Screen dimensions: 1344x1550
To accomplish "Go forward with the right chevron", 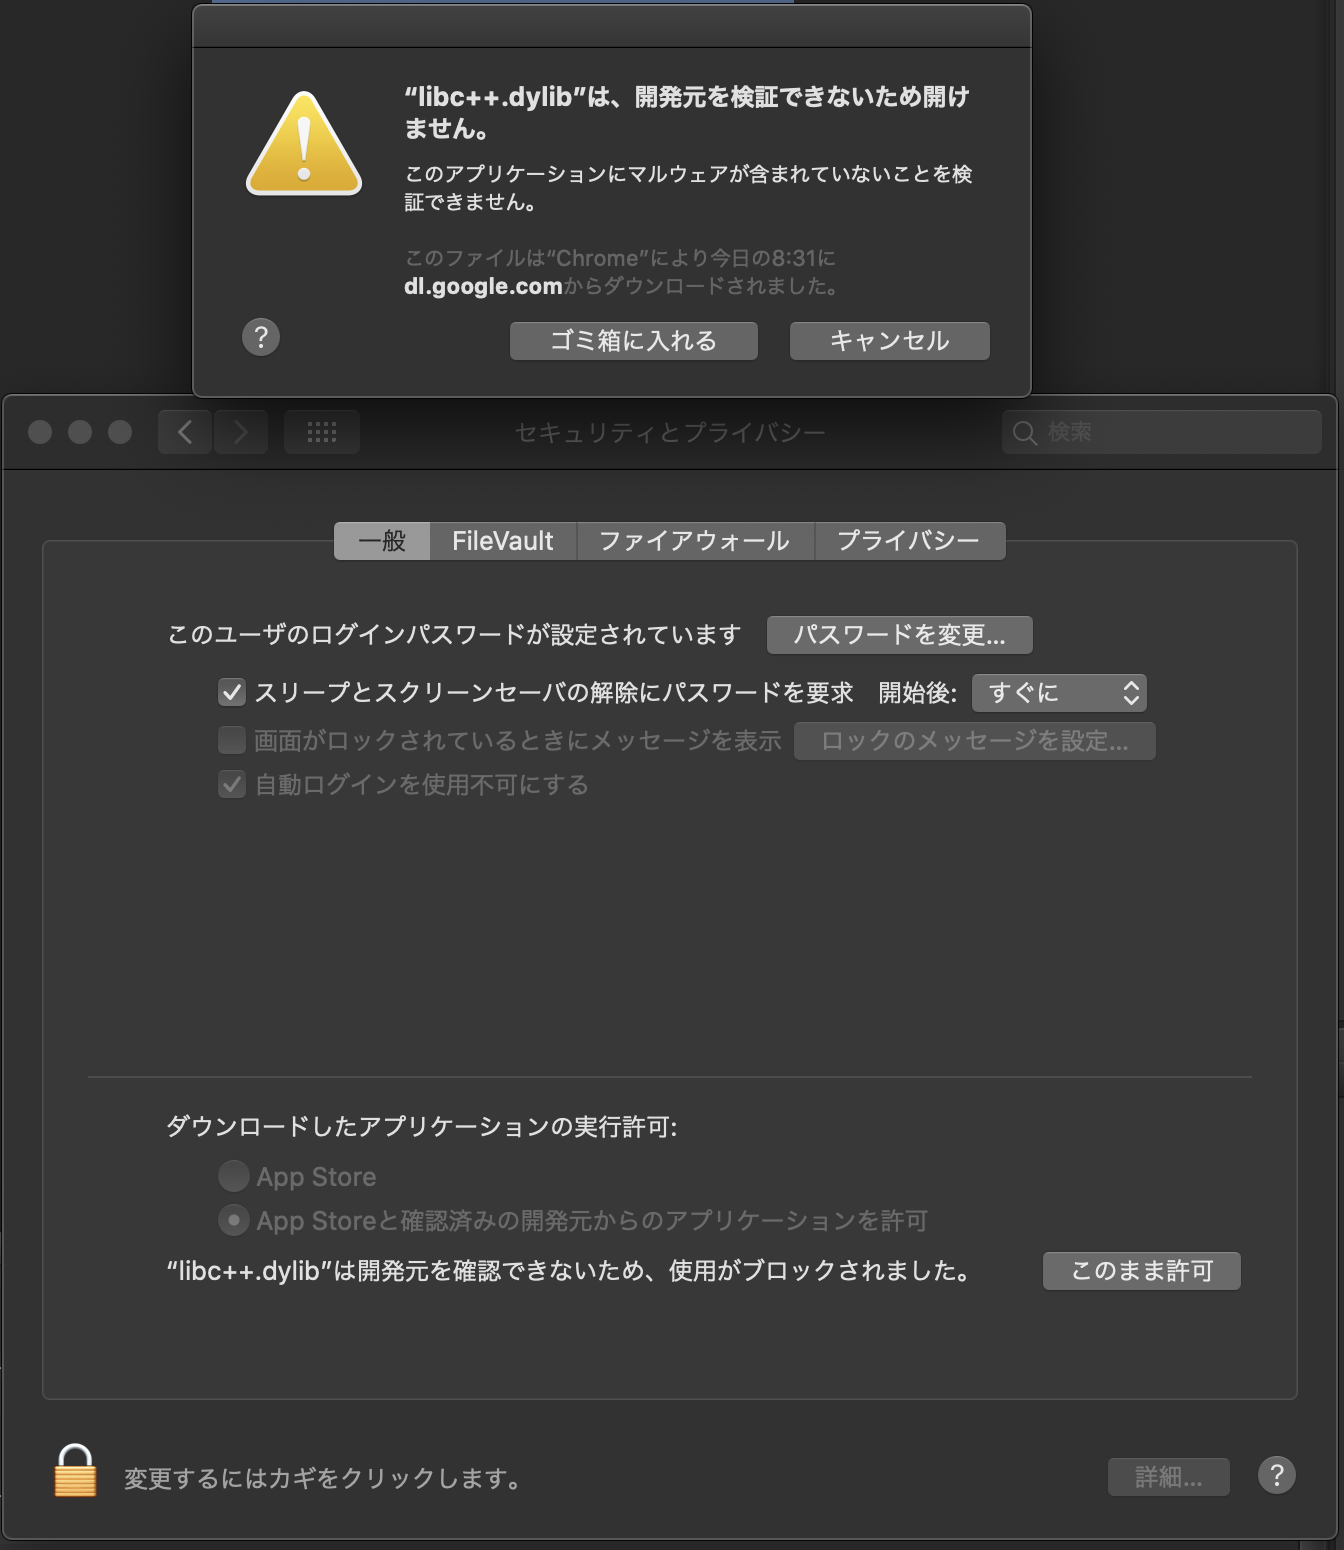I will click(241, 432).
